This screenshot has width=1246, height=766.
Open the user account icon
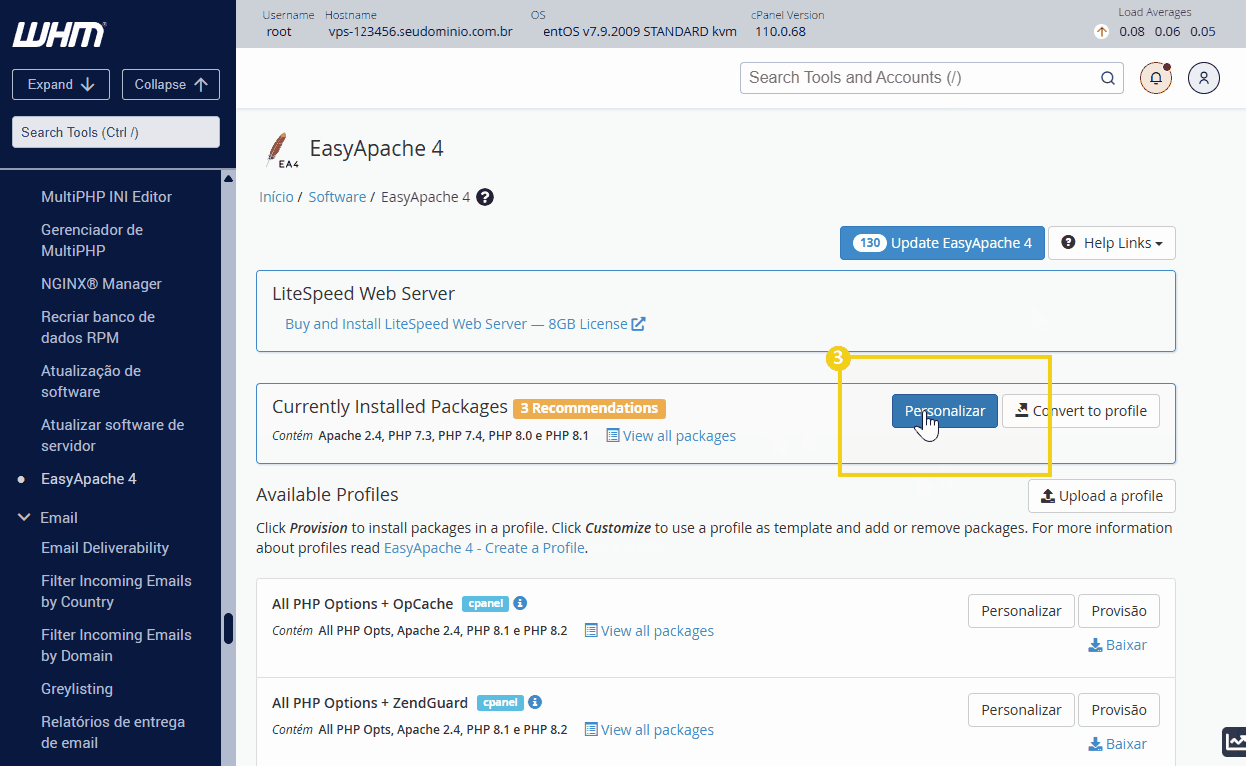tap(1204, 78)
